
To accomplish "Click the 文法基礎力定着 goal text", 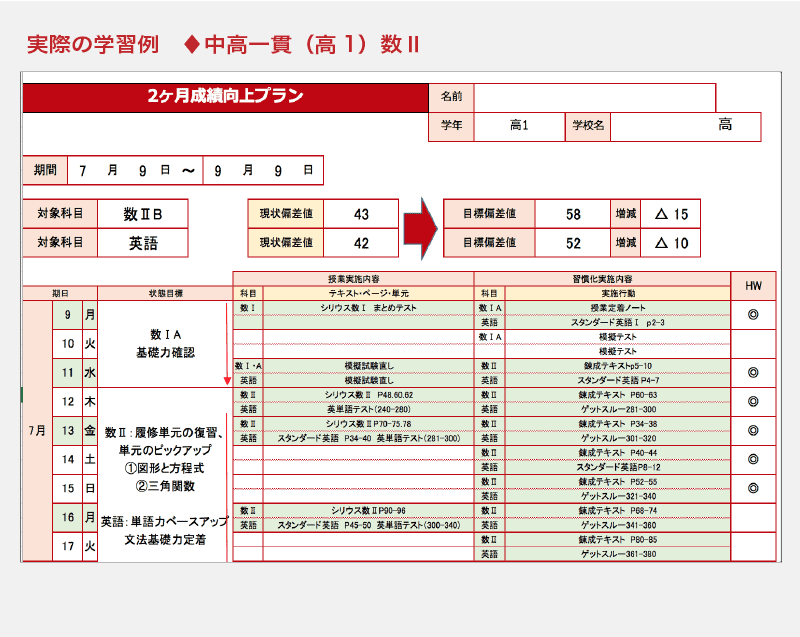I will [165, 540].
